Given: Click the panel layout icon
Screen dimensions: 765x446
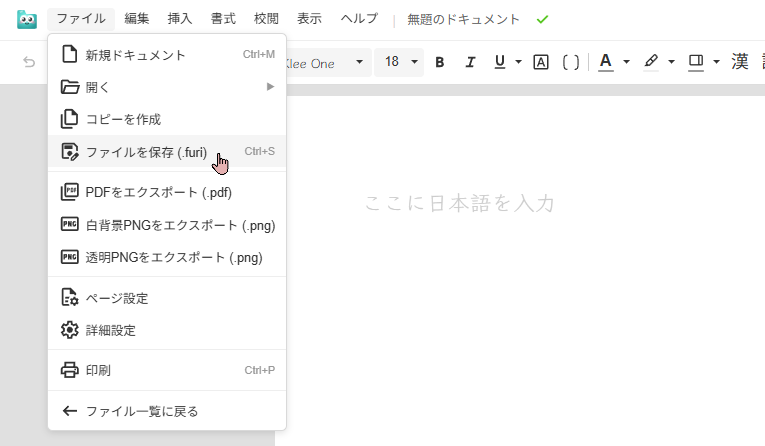Looking at the screenshot, I should pyautogui.click(x=696, y=62).
